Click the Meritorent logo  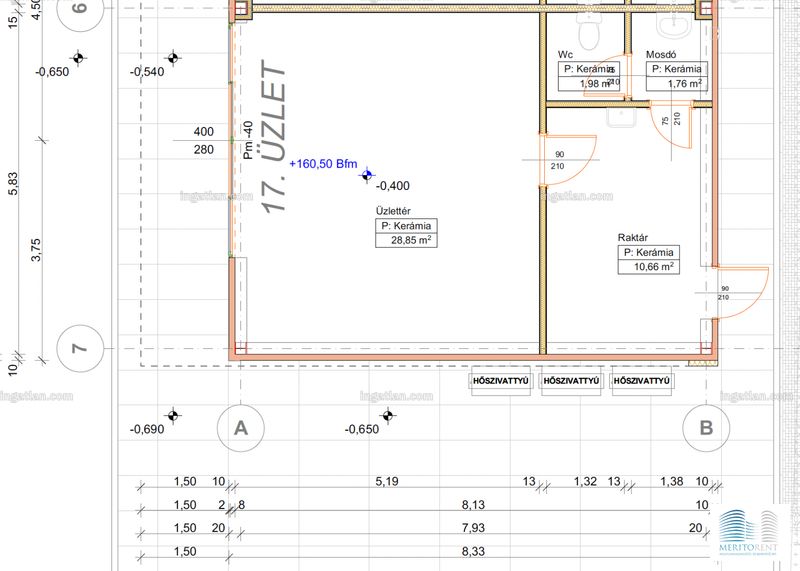(x=748, y=532)
